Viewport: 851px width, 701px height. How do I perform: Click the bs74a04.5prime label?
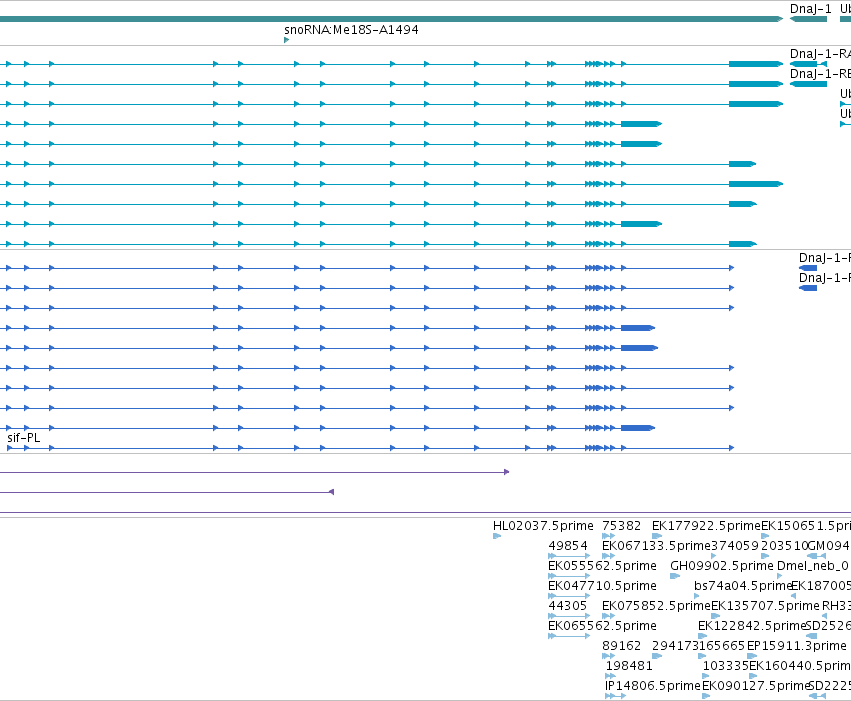744,586
